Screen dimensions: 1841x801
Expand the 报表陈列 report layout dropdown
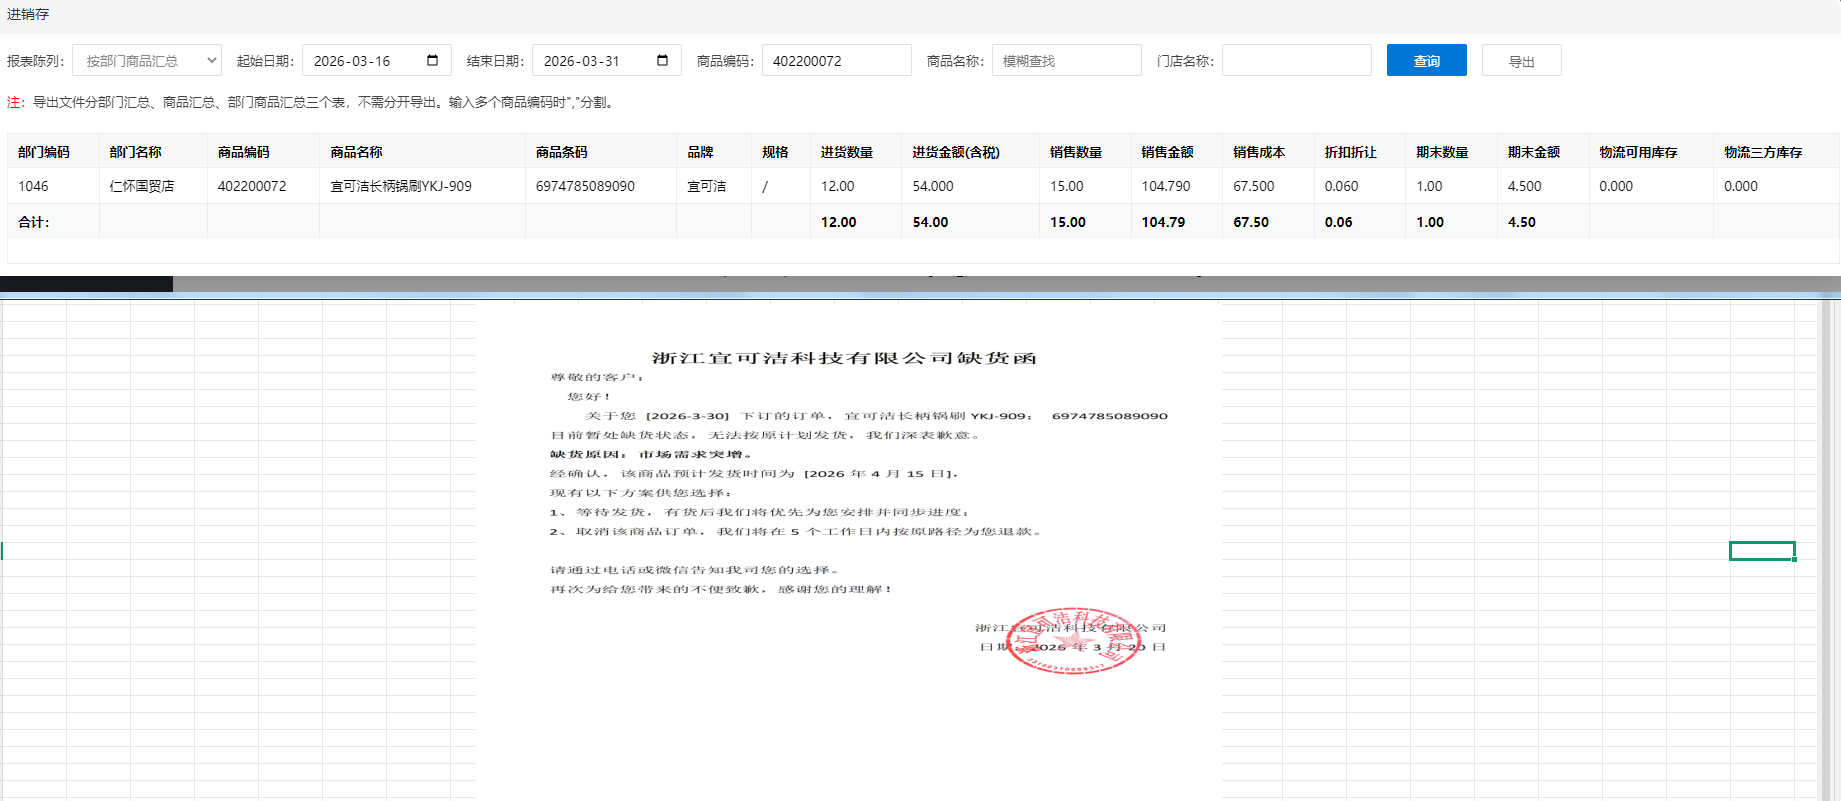pos(147,61)
